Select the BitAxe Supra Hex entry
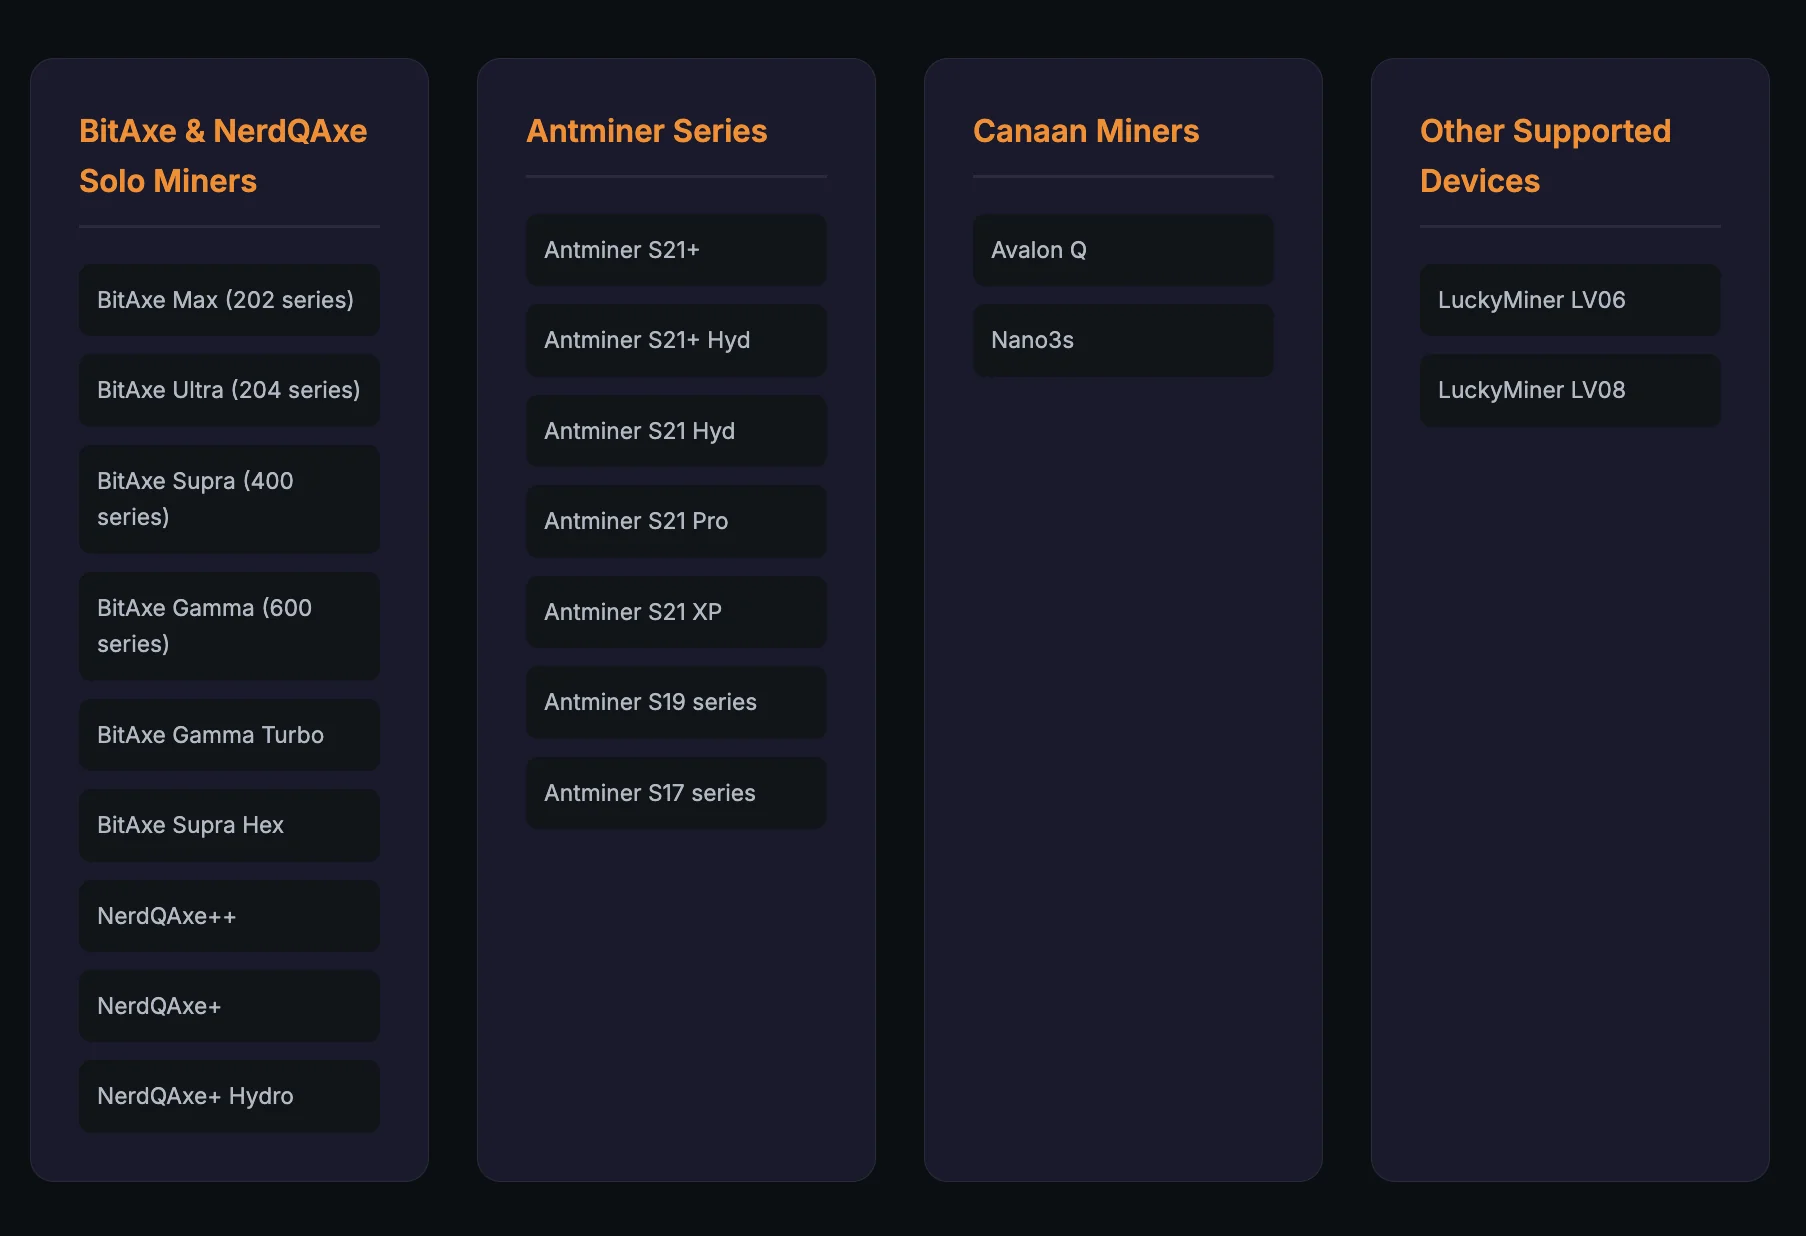Screen dimensions: 1806x1236 pos(229,825)
